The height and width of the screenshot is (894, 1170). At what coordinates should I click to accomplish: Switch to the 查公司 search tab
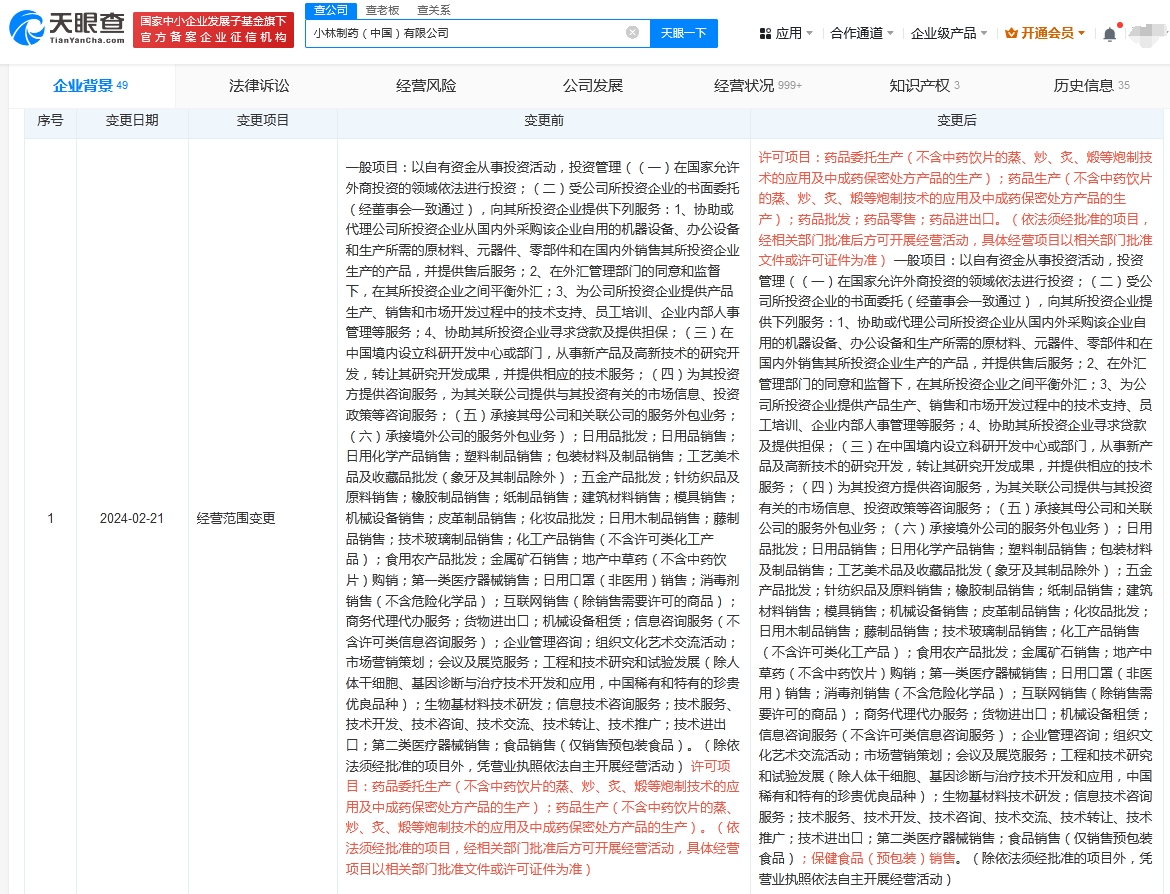331,10
